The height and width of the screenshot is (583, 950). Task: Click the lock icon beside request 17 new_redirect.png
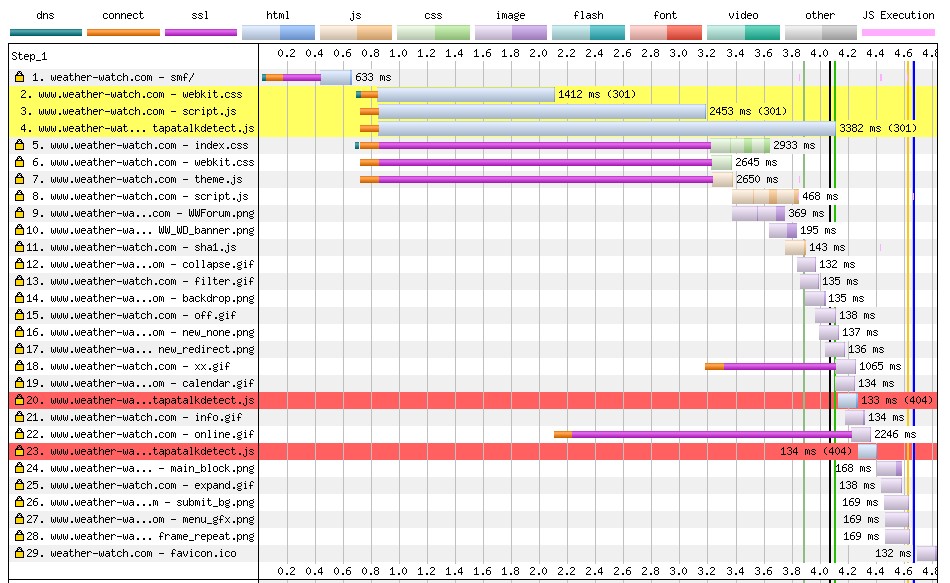pyautogui.click(x=19, y=348)
